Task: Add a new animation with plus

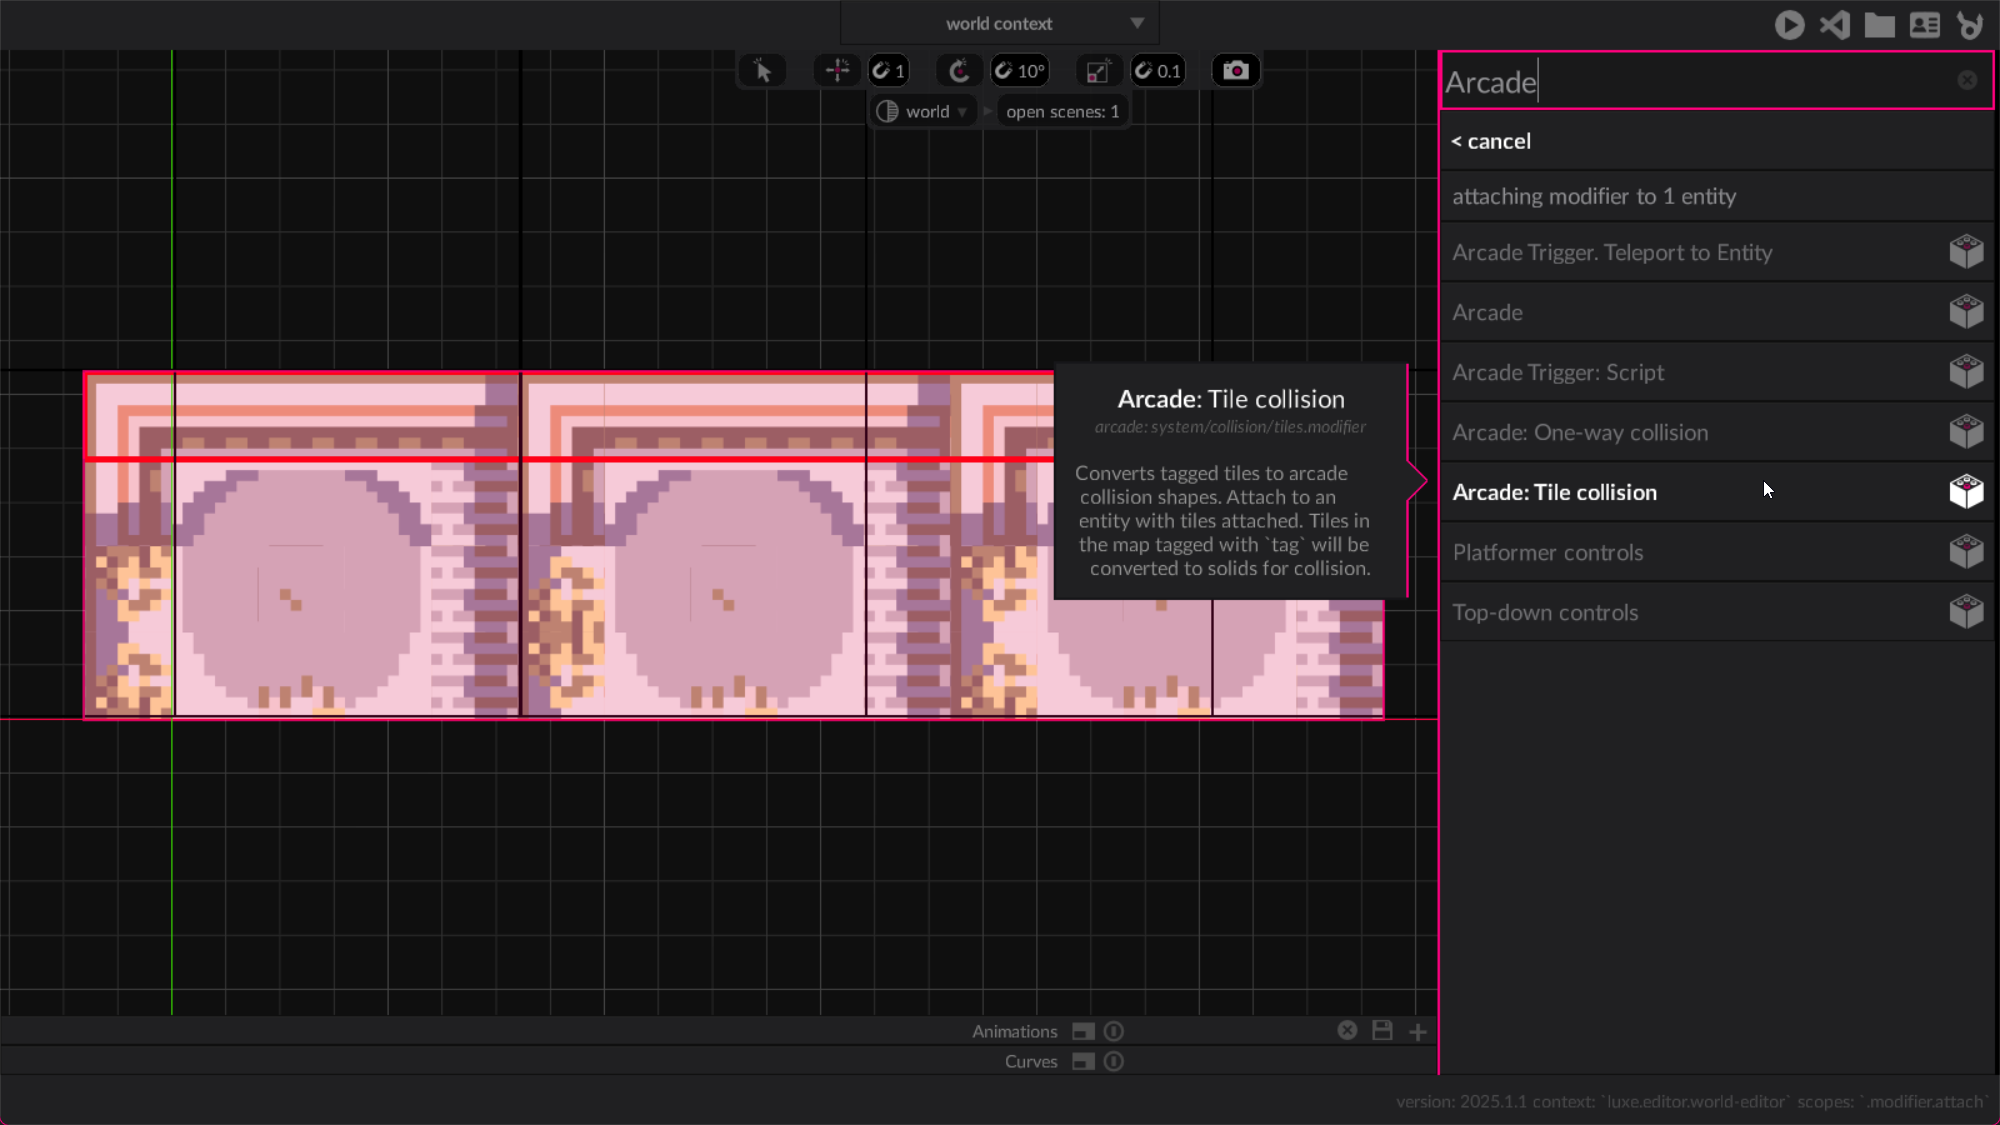Action: (x=1418, y=1031)
